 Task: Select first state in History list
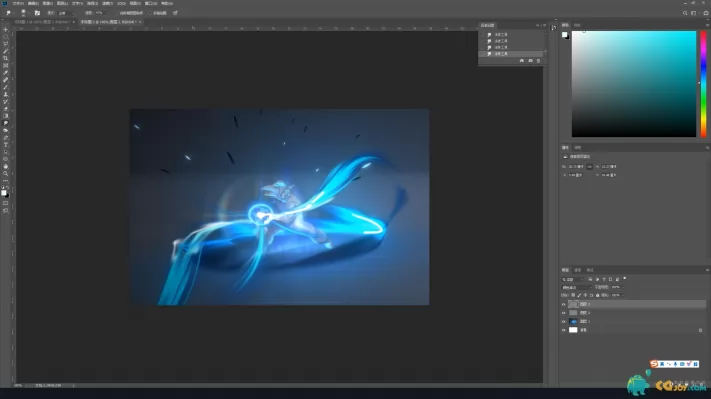point(512,34)
